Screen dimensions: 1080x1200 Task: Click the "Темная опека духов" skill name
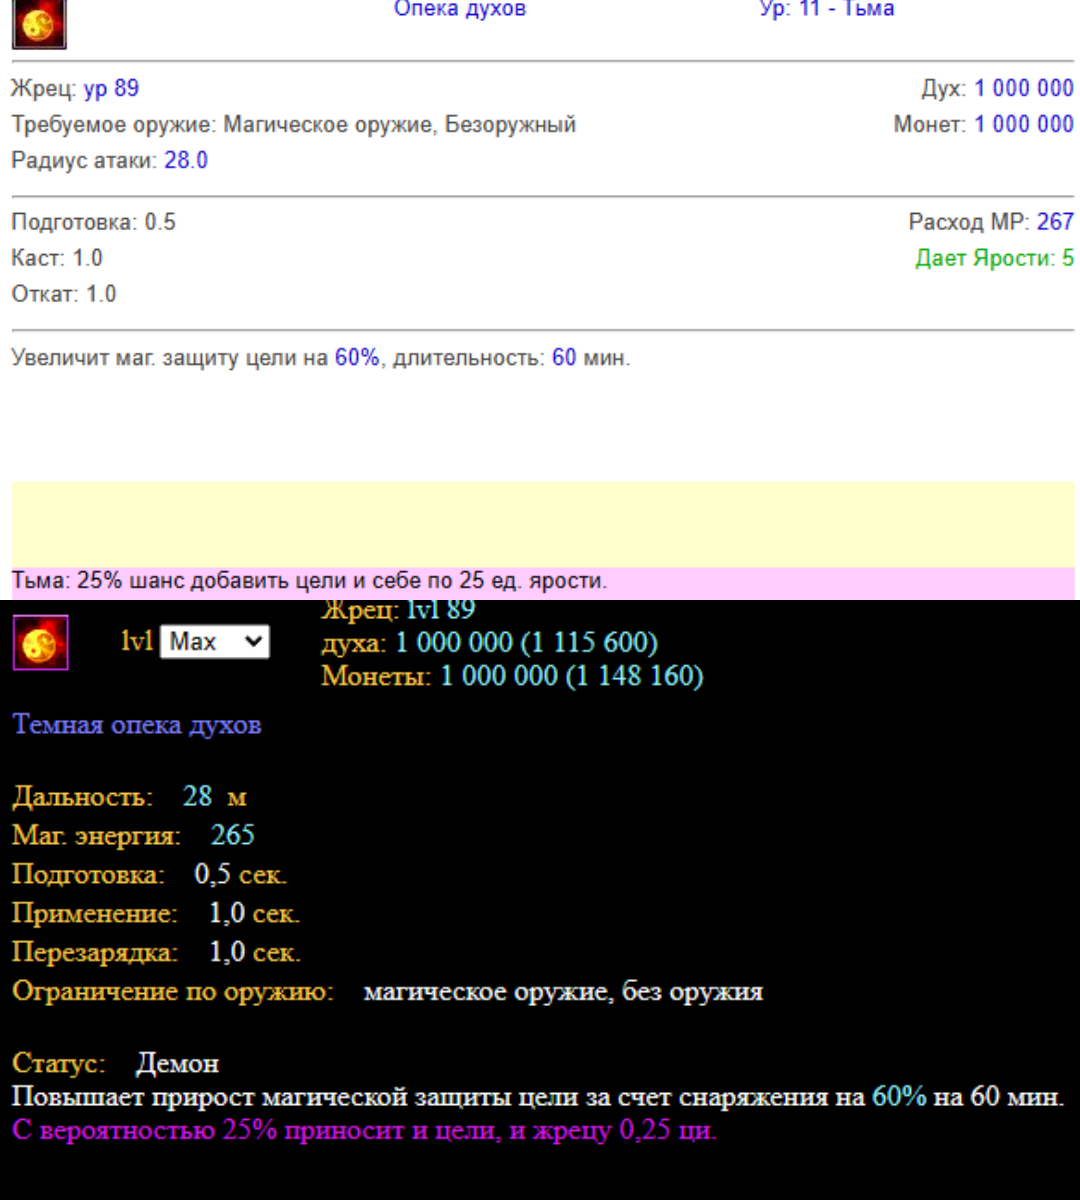click(137, 725)
